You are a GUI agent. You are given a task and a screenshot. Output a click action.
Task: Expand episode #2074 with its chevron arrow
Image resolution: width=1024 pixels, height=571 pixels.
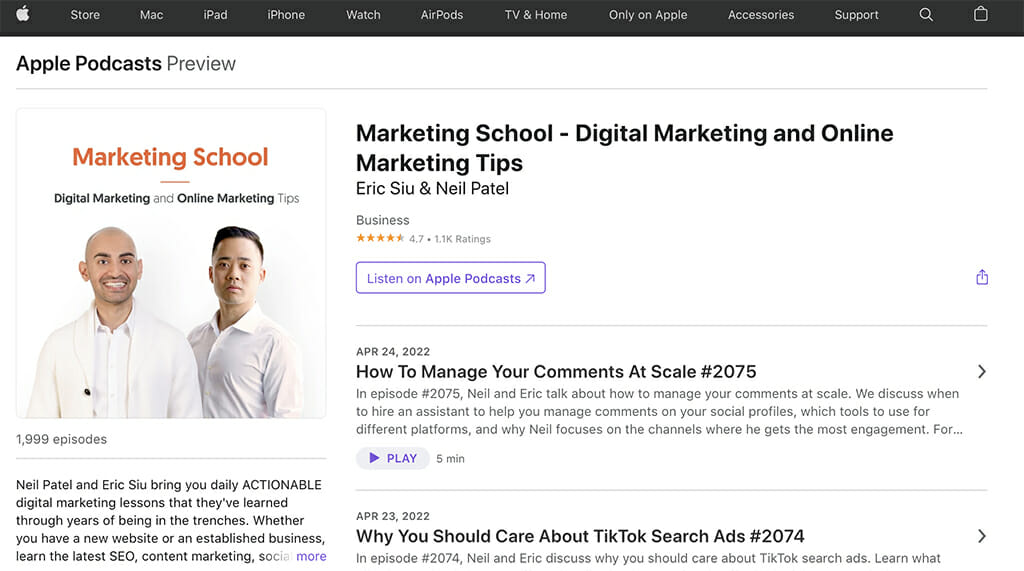point(982,536)
